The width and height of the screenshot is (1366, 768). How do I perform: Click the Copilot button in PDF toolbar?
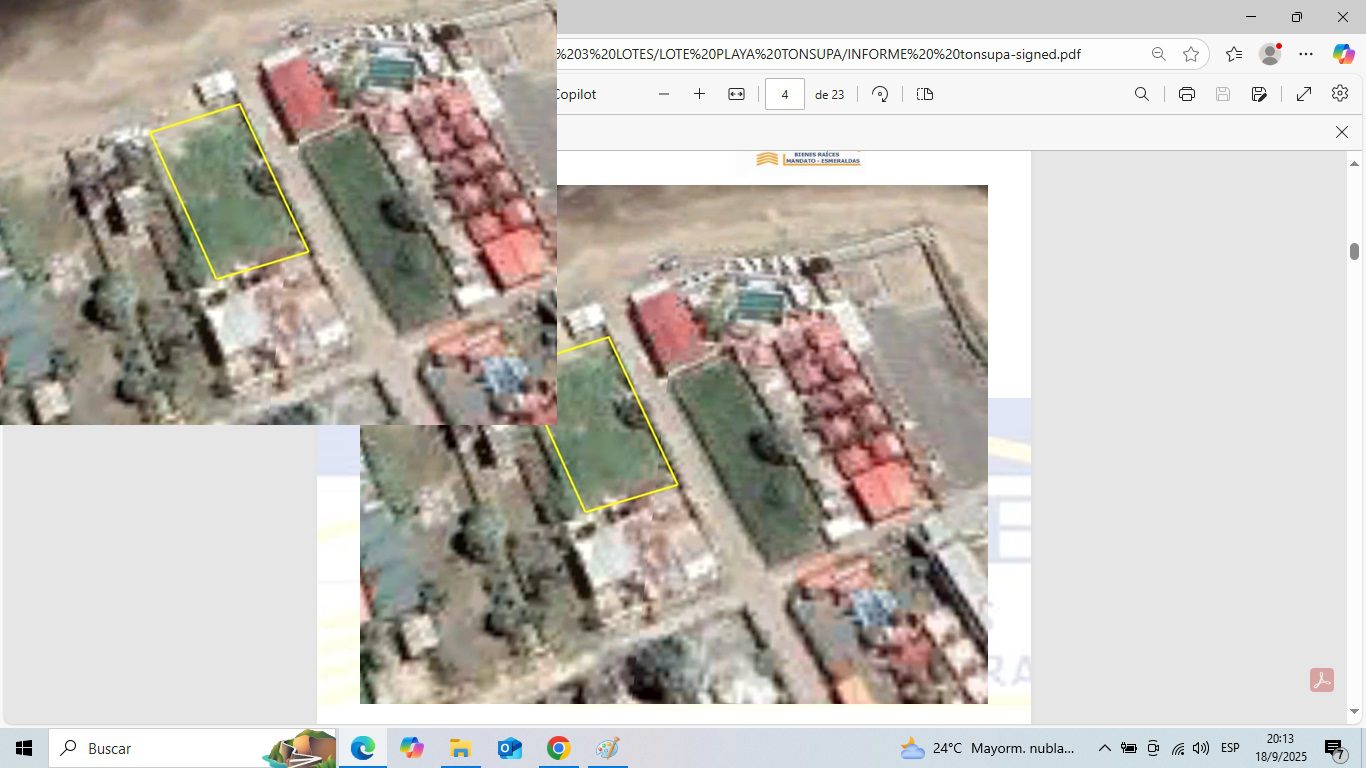(577, 94)
